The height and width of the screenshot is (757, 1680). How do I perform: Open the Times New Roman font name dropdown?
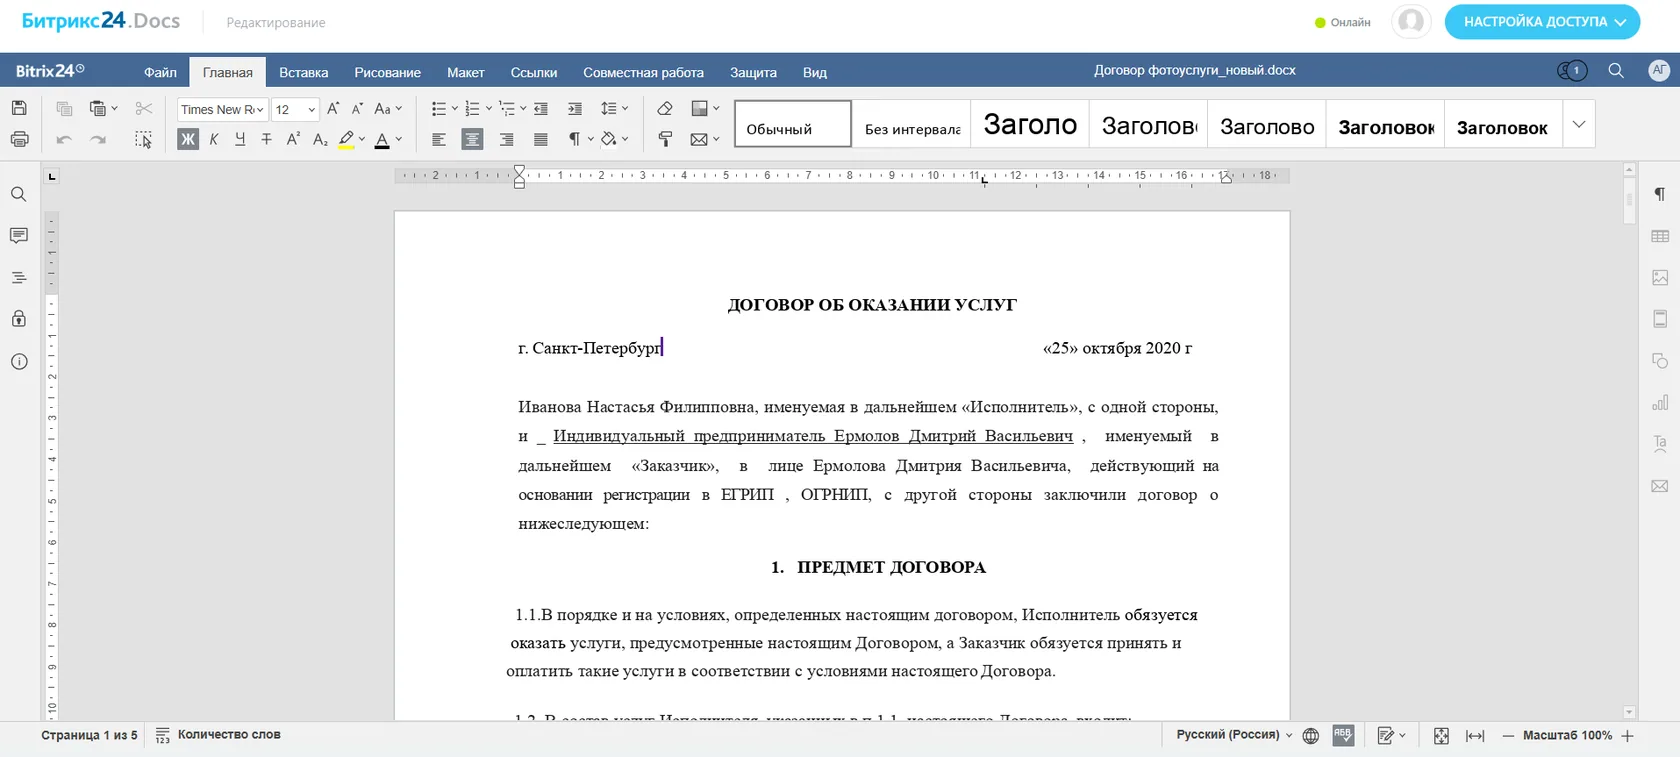(260, 109)
